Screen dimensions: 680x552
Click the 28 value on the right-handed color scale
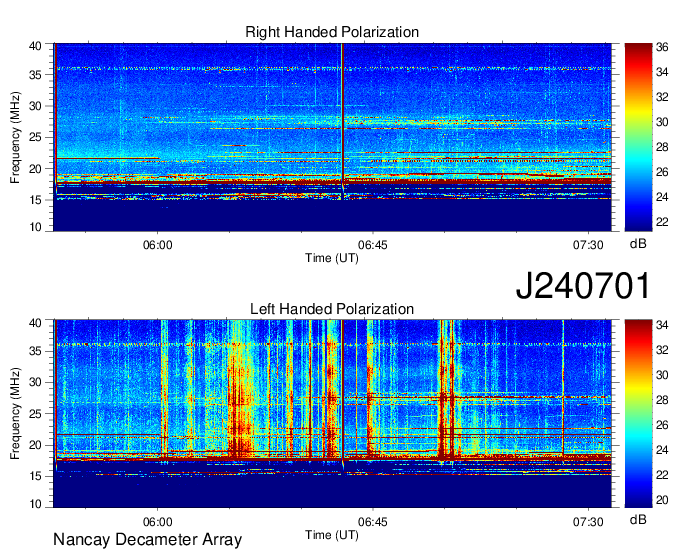[x=662, y=147]
